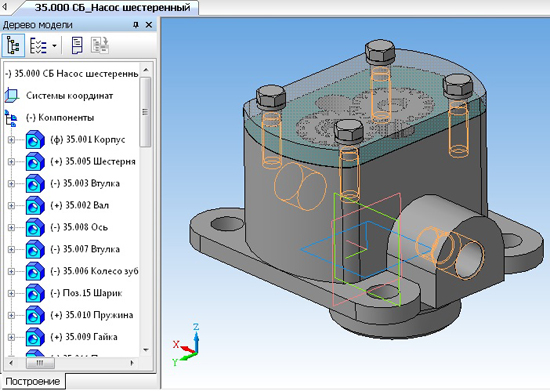This screenshot has width=550, height=391.
Task: Expand the 35.006 Колесо зуб component
Action: point(11,271)
